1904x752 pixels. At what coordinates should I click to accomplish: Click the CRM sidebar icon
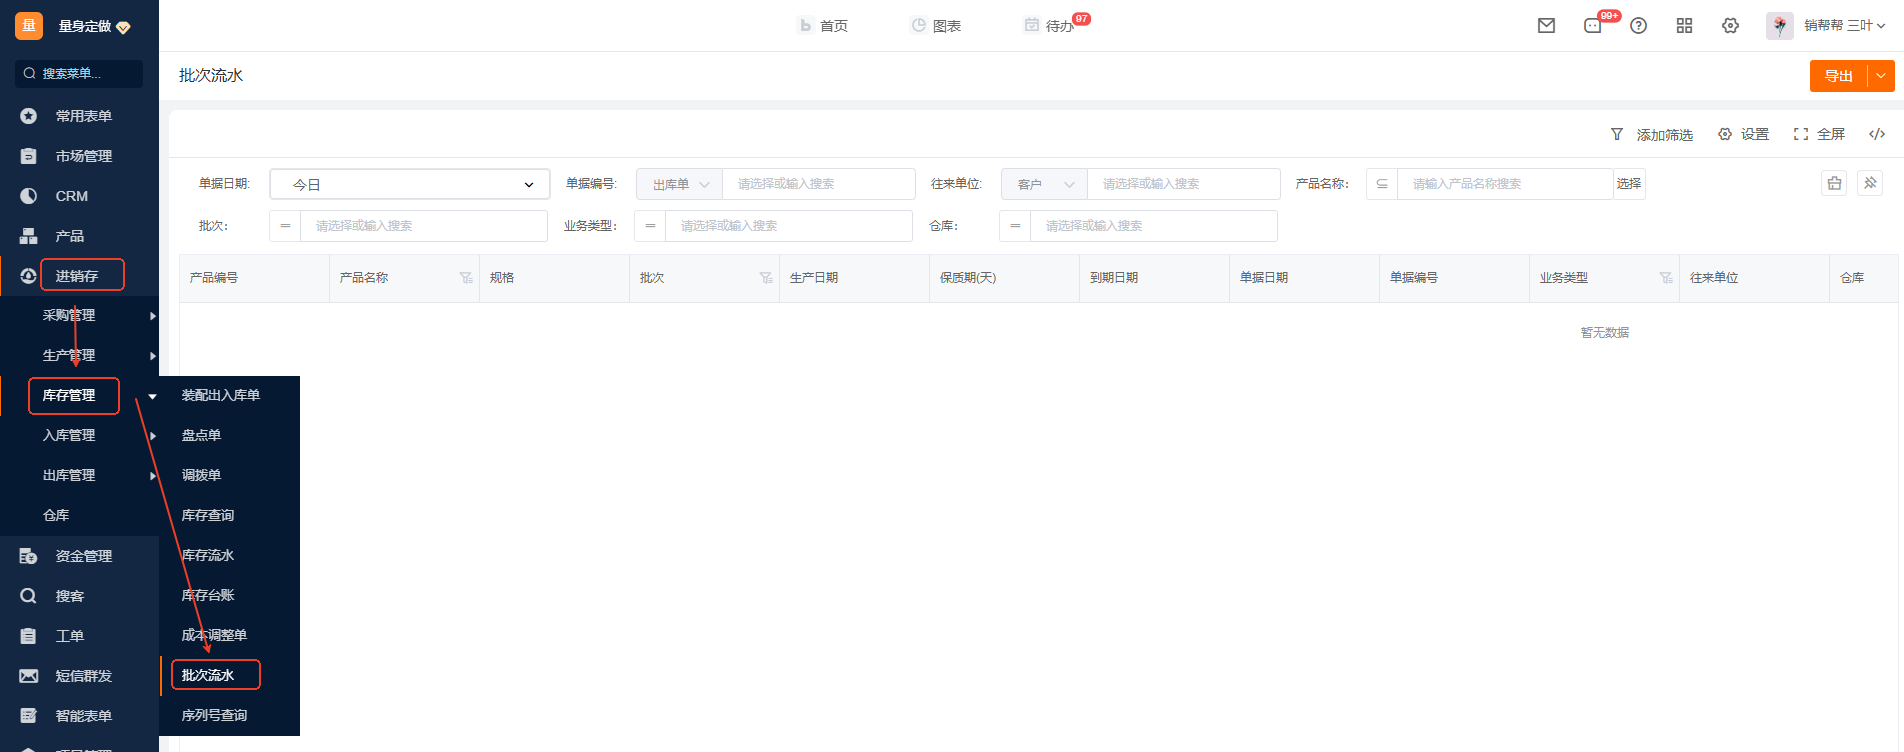tap(29, 196)
